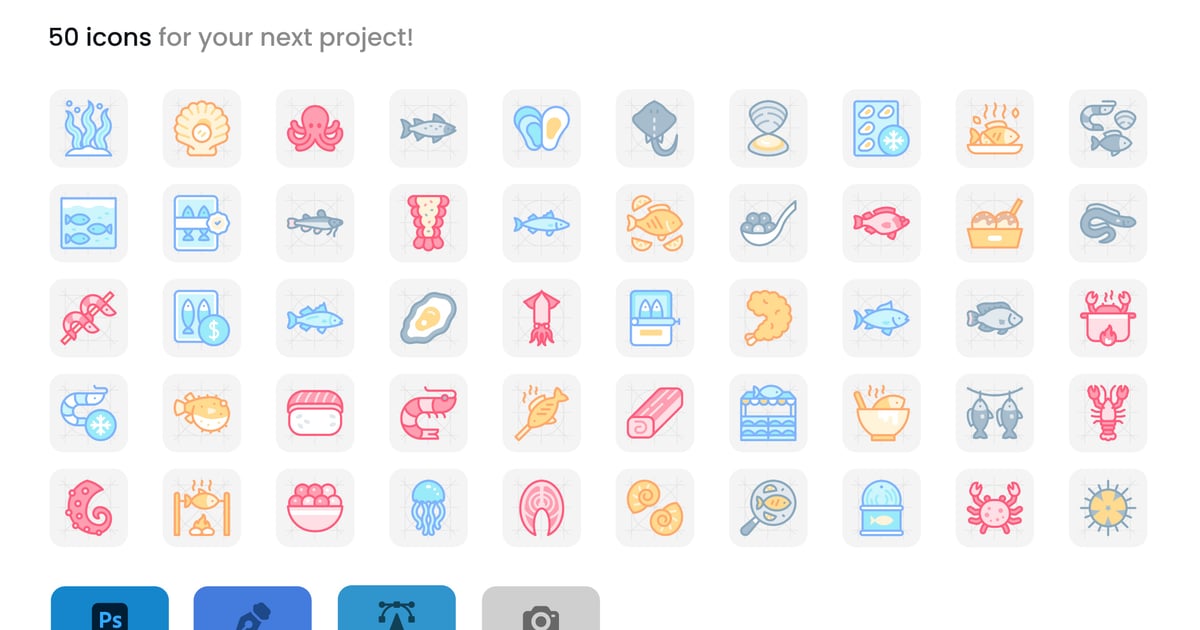
Task: Click the gray eel icon
Action: [x=1108, y=224]
